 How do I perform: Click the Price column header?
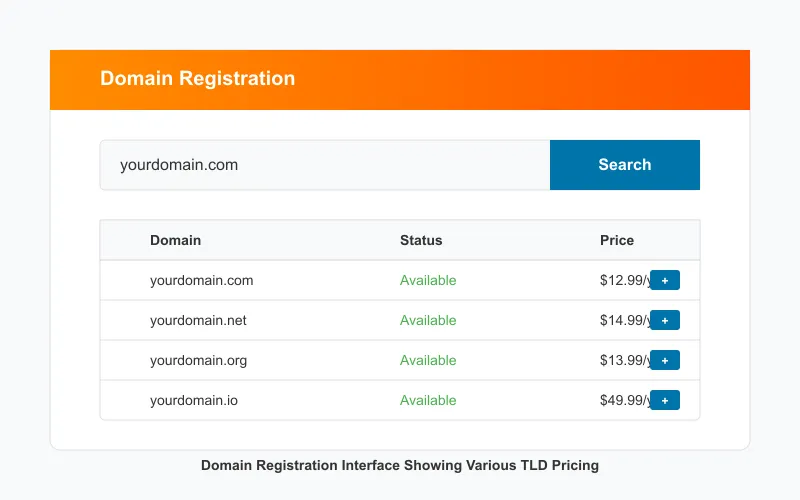point(617,240)
